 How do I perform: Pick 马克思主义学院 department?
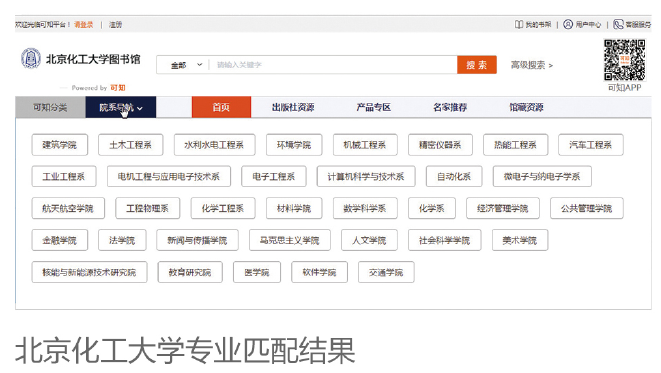tap(290, 240)
